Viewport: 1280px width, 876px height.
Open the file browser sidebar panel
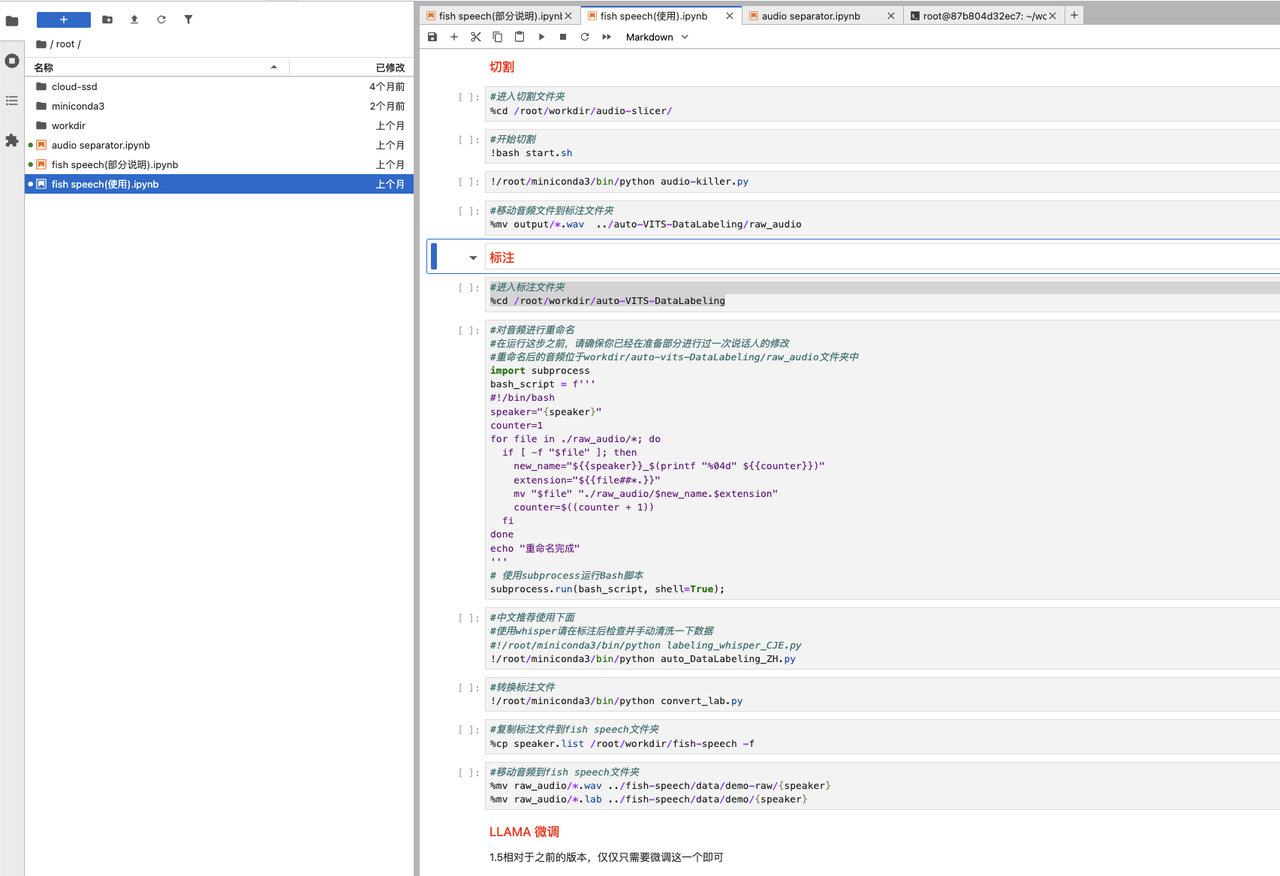click(x=12, y=20)
